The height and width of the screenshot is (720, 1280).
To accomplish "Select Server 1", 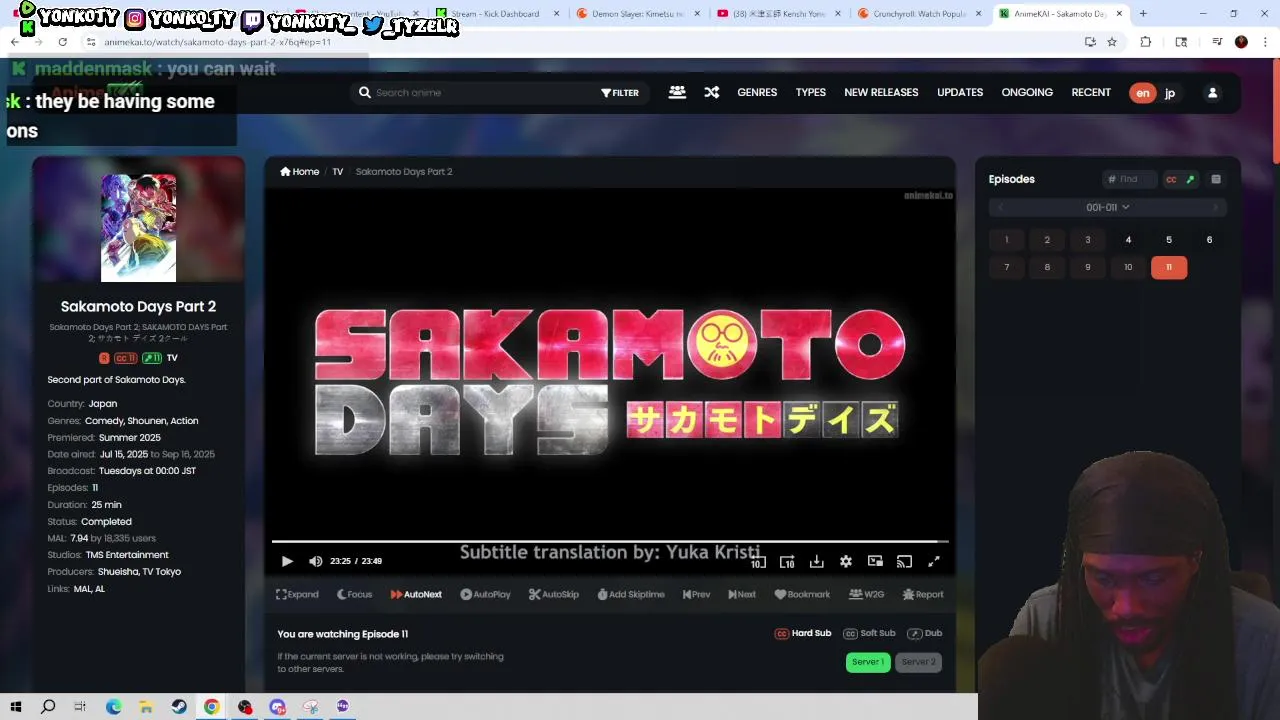I will coord(868,662).
